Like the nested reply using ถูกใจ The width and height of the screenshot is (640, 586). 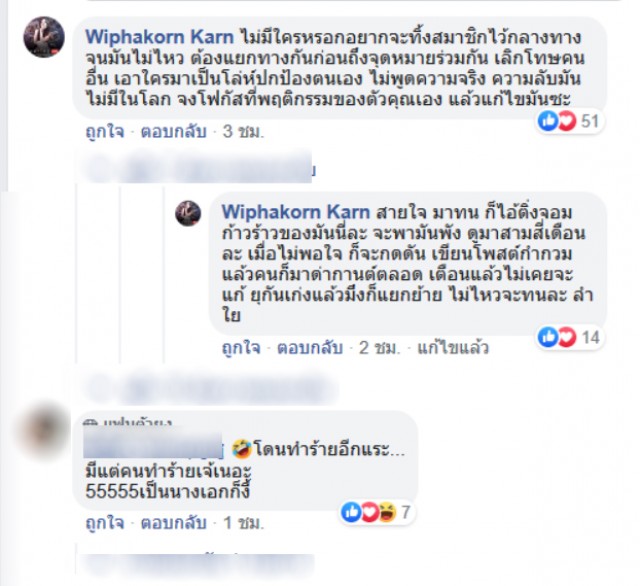tap(241, 348)
